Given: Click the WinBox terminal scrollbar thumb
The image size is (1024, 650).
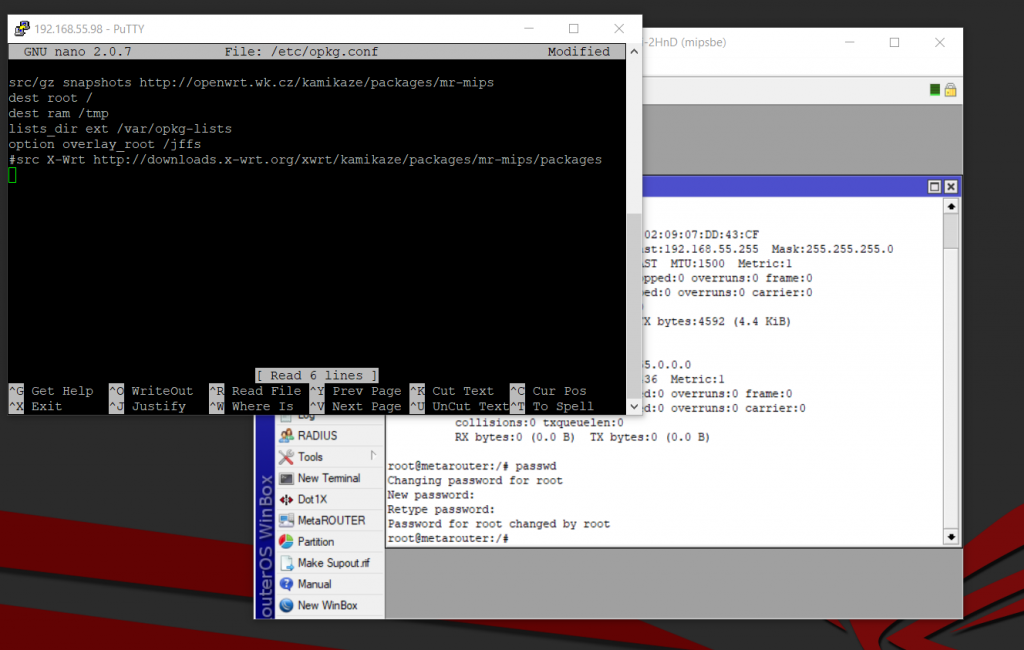Looking at the screenshot, I should [x=951, y=231].
